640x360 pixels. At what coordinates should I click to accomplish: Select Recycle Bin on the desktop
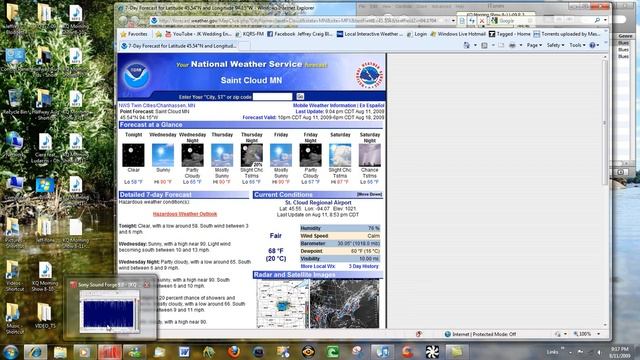point(15,102)
